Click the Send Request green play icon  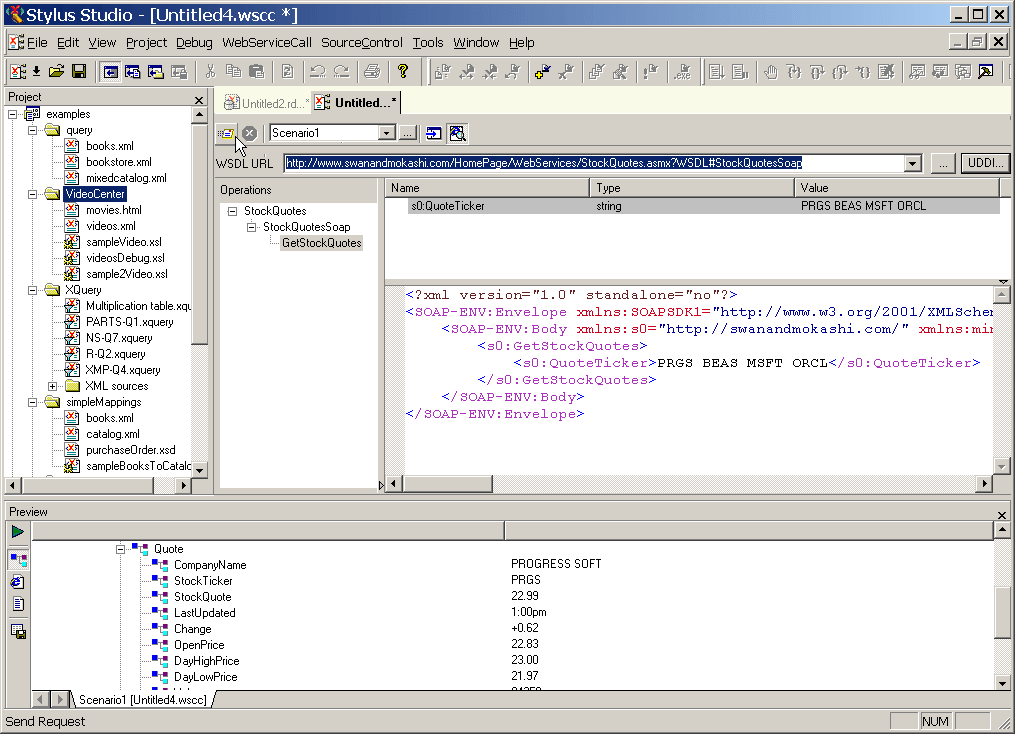point(16,530)
